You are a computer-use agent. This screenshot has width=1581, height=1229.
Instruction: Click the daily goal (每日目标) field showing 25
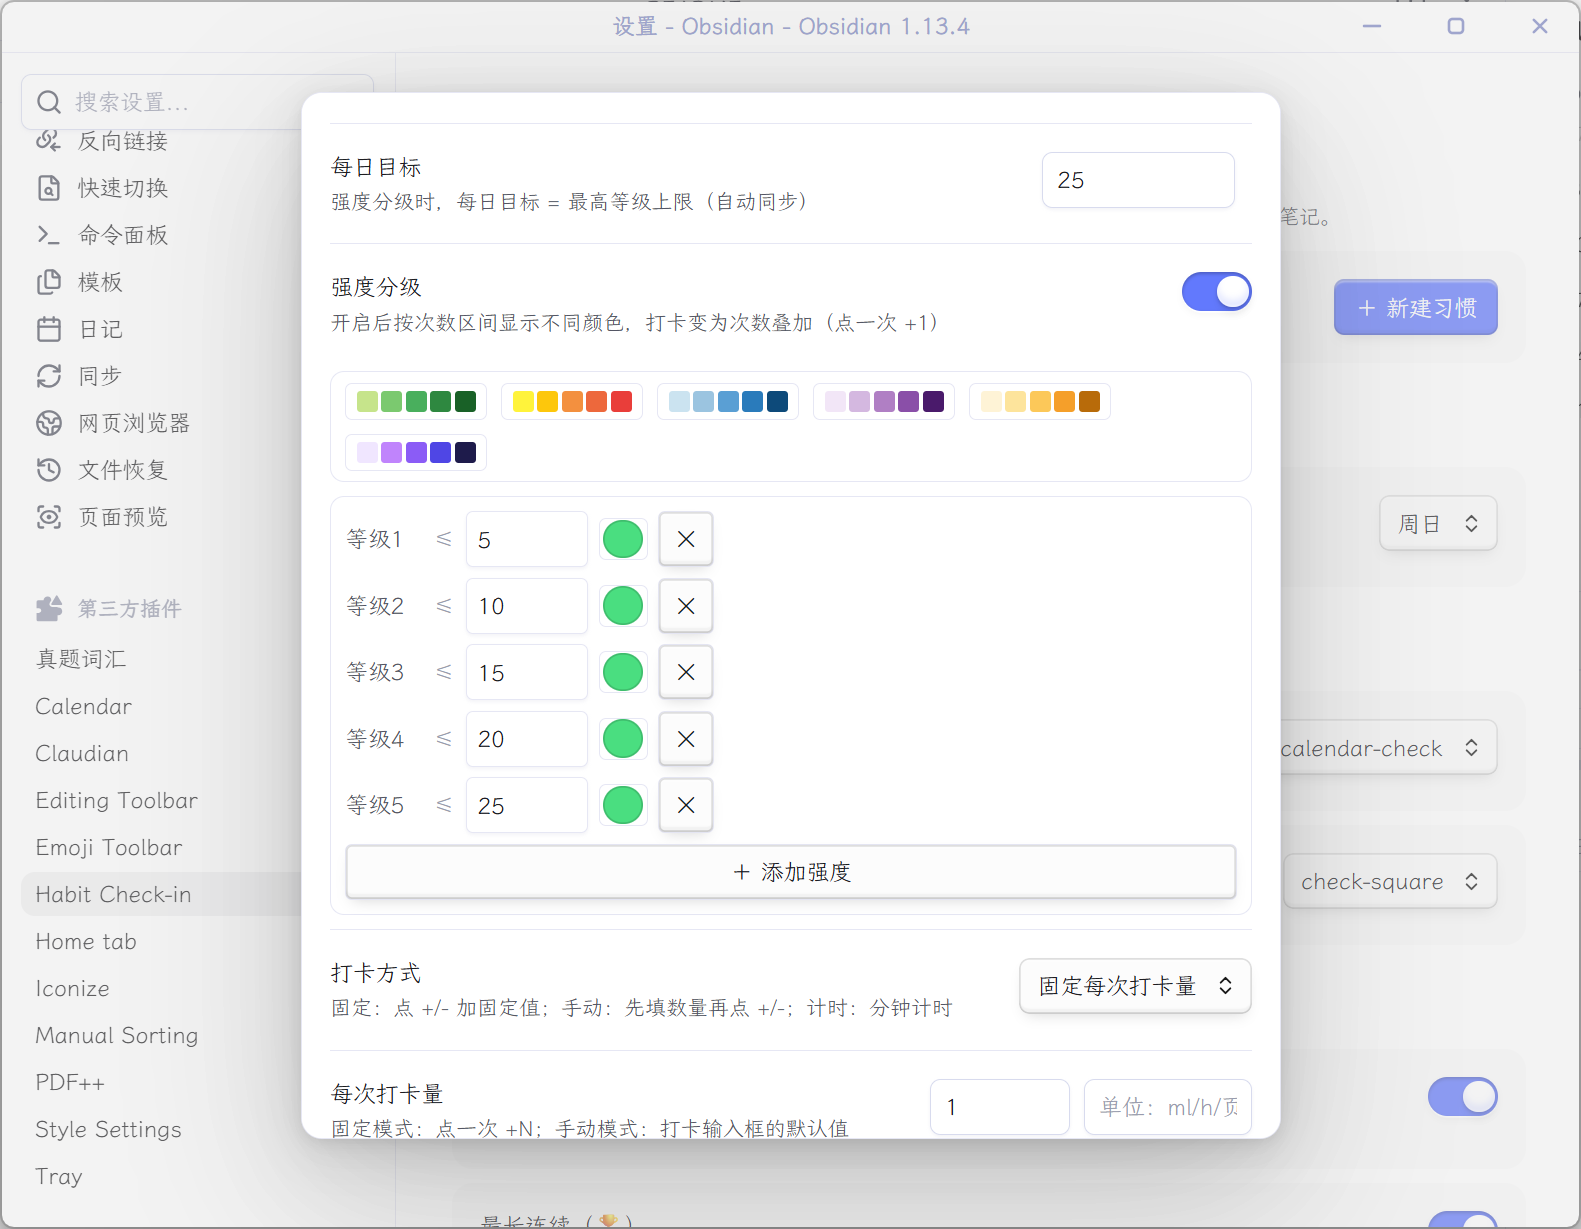click(1138, 180)
